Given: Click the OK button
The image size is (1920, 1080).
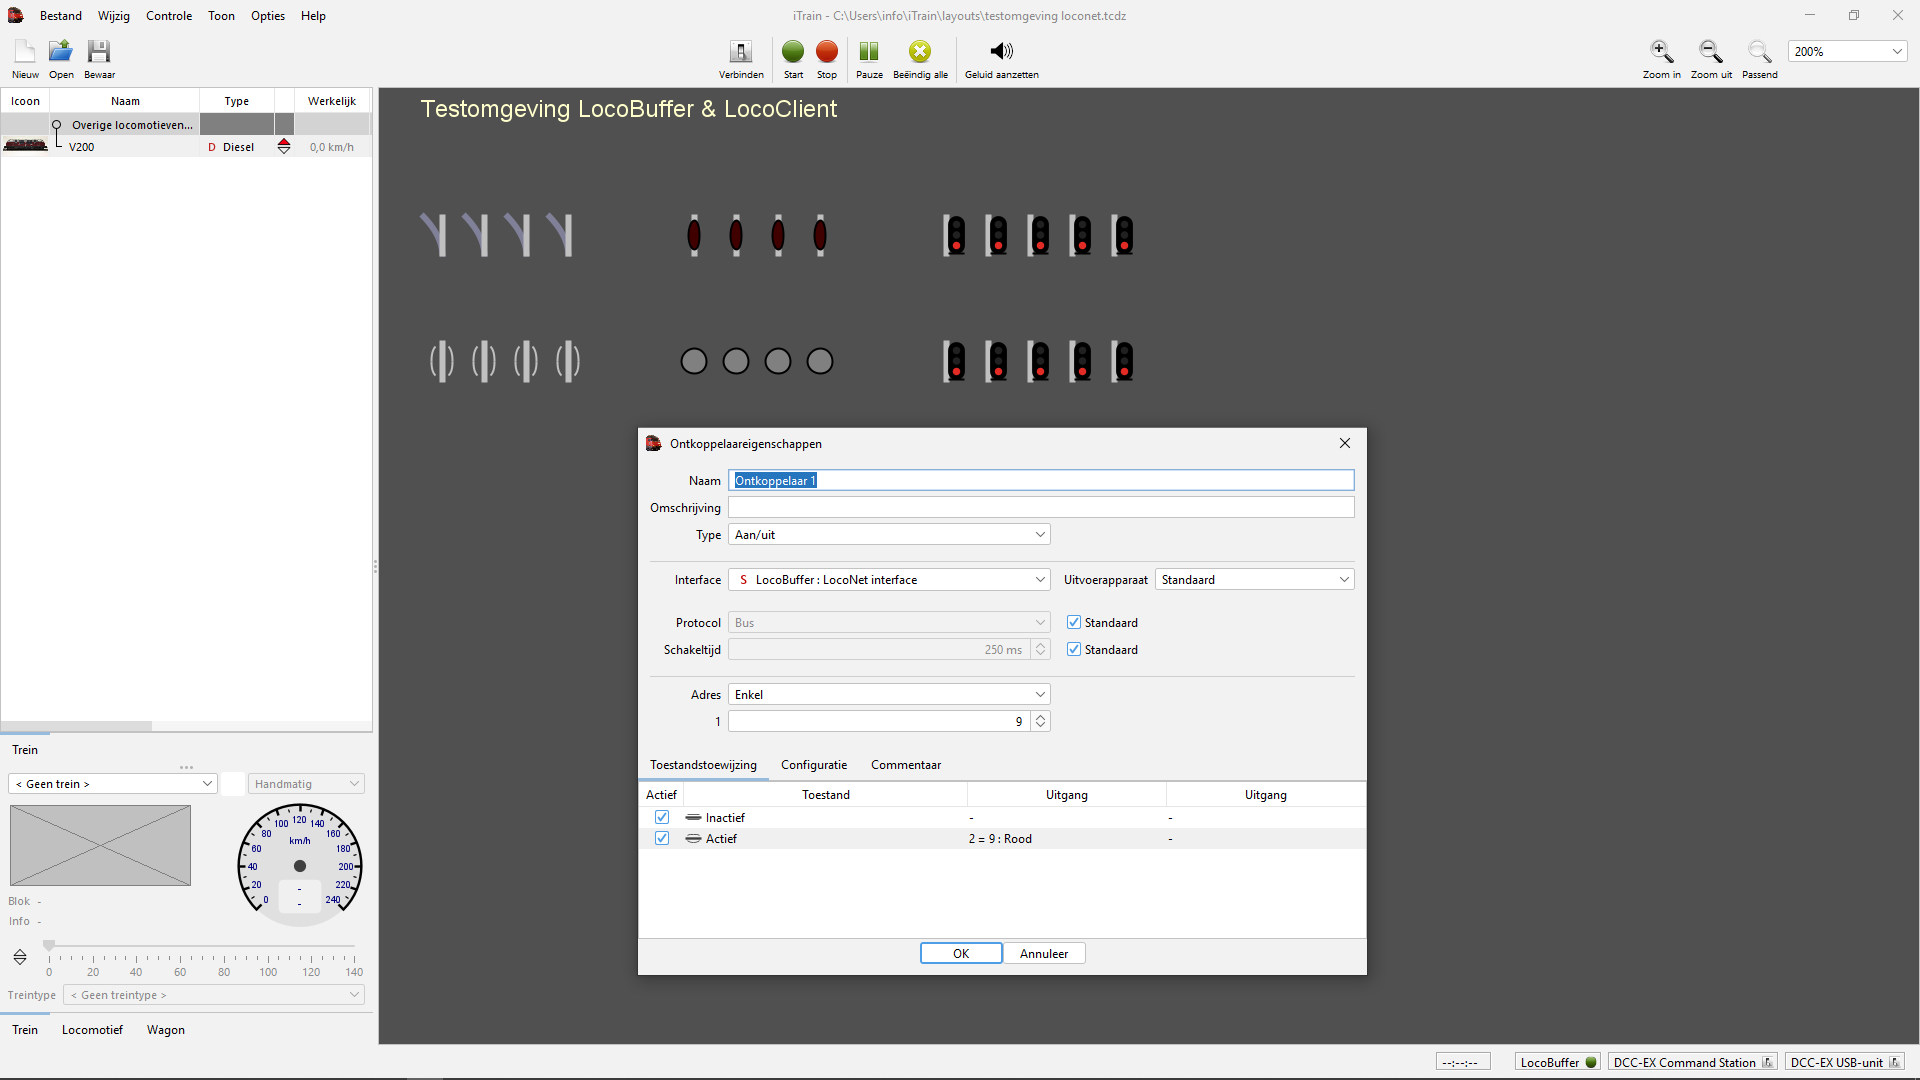Looking at the screenshot, I should click(x=960, y=954).
